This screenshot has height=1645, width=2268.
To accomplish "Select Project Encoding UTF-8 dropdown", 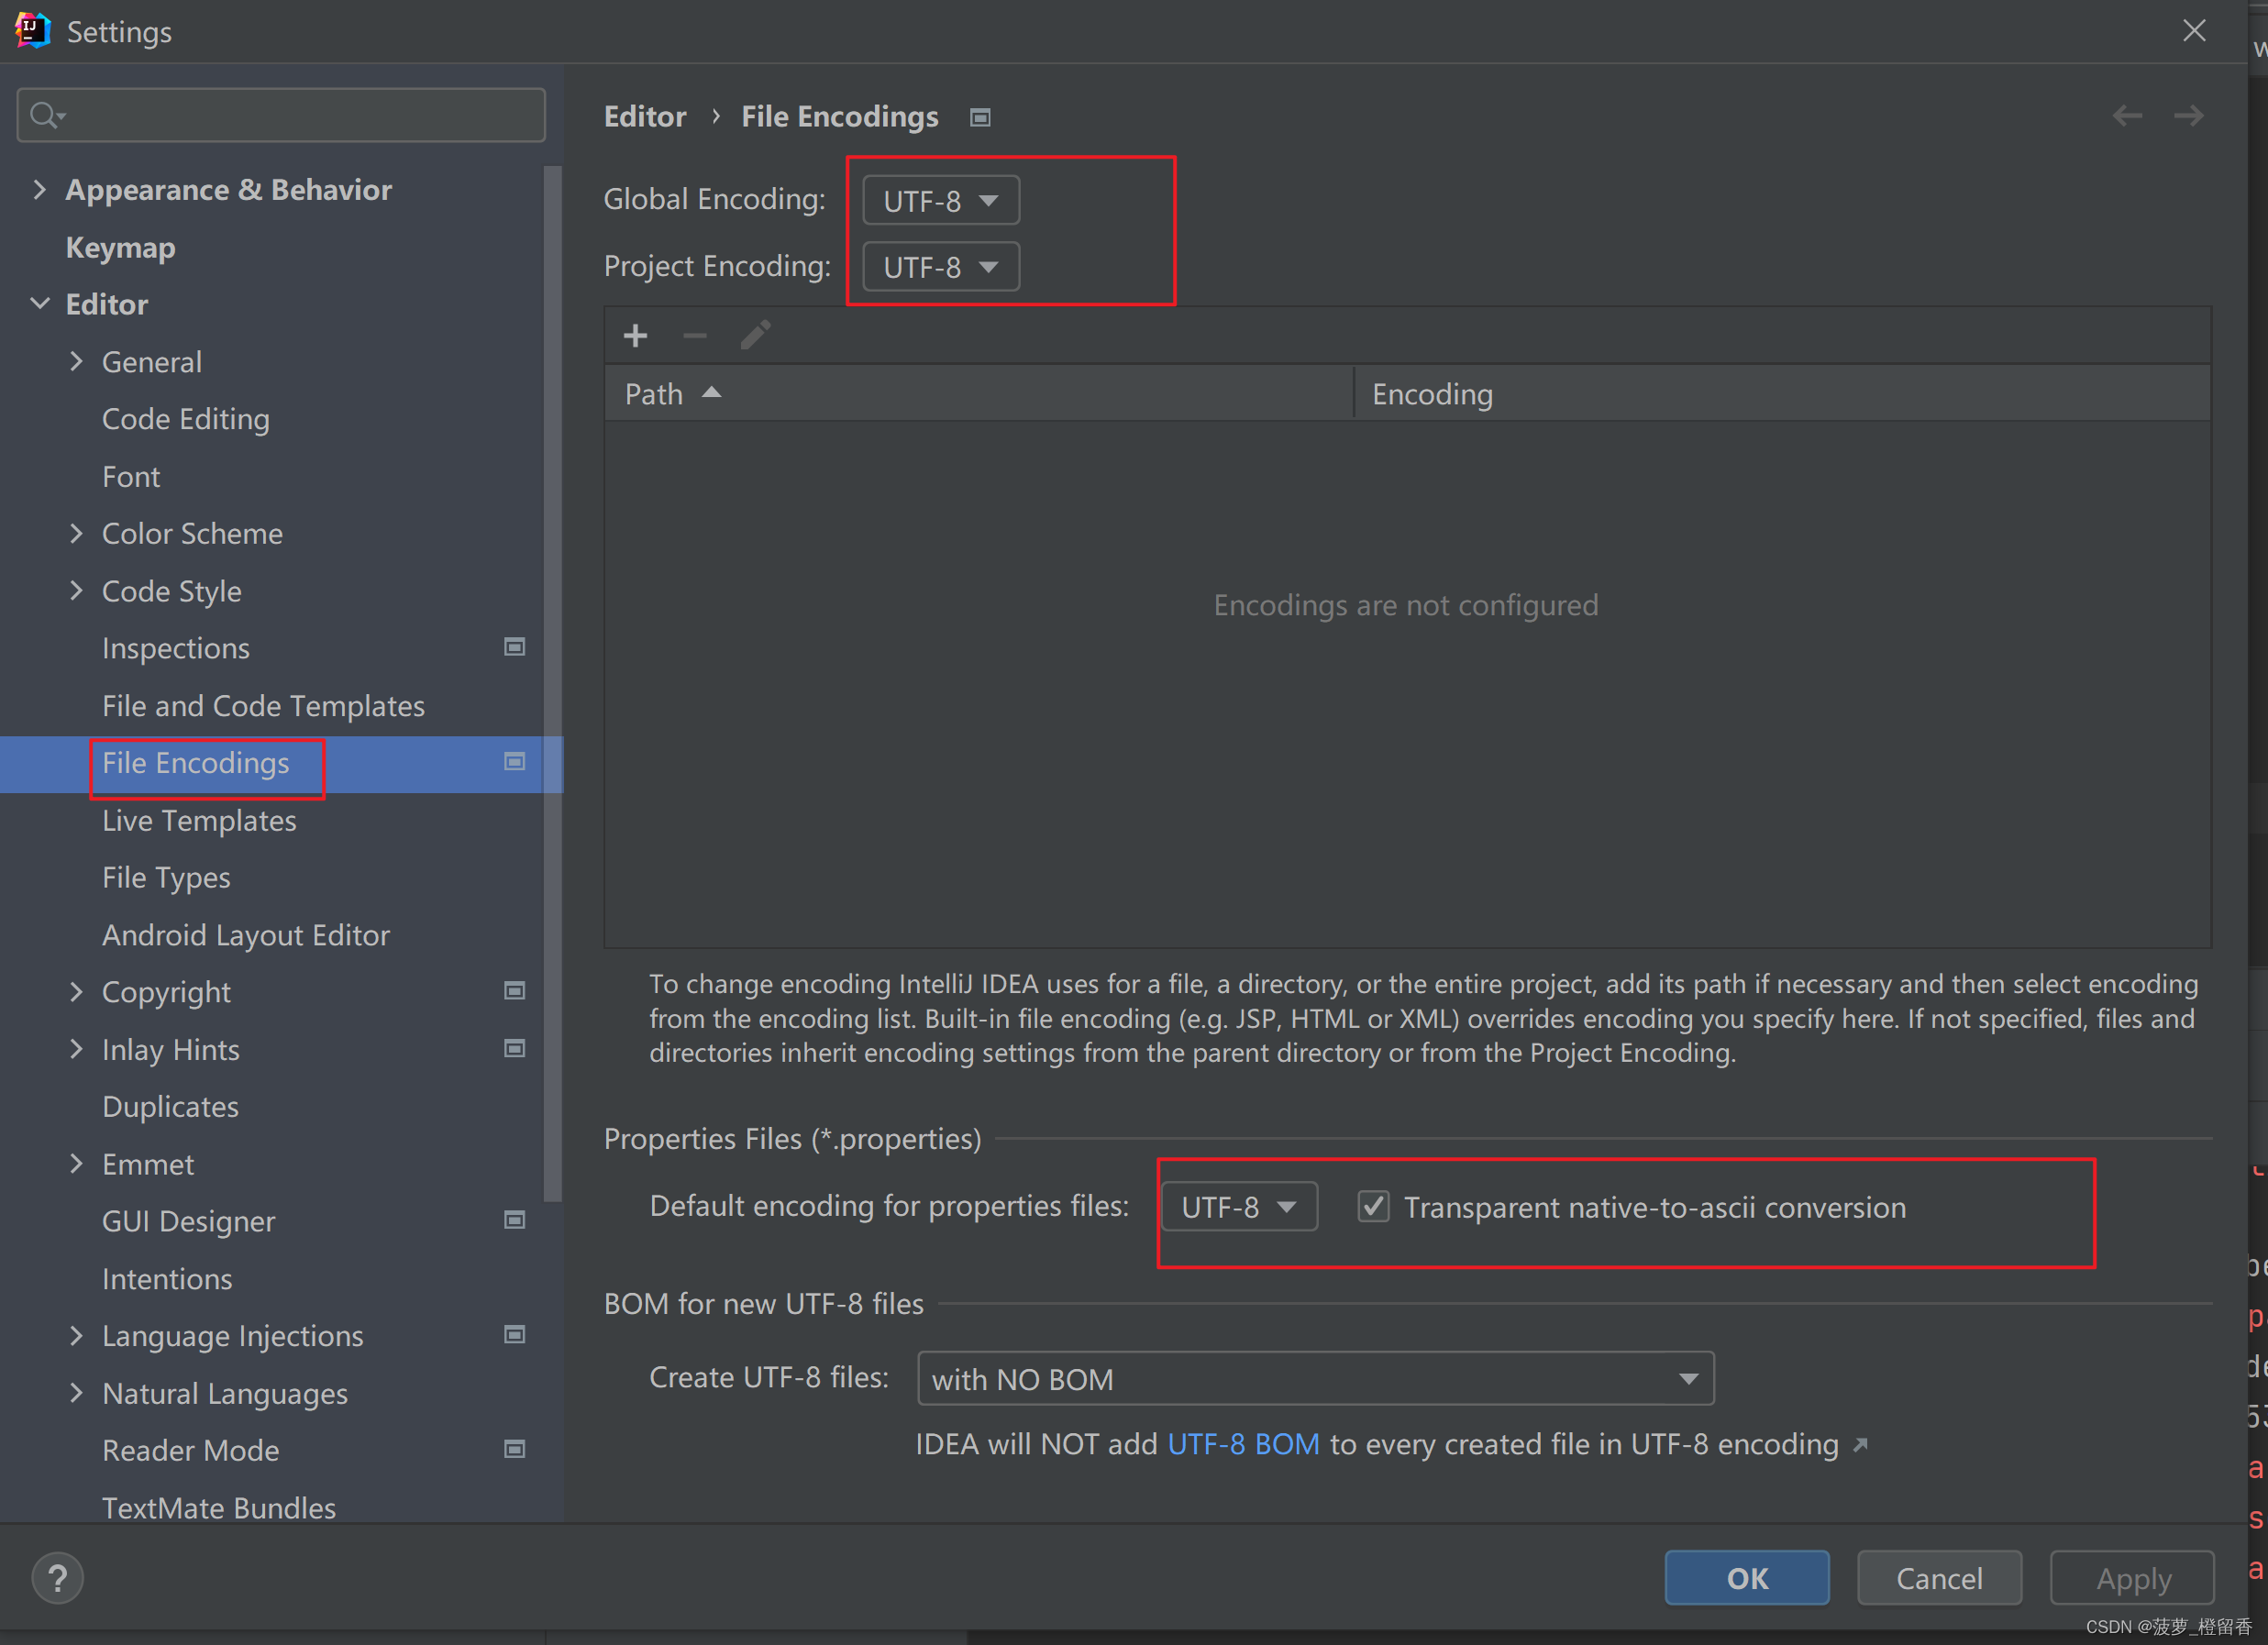I will (938, 266).
